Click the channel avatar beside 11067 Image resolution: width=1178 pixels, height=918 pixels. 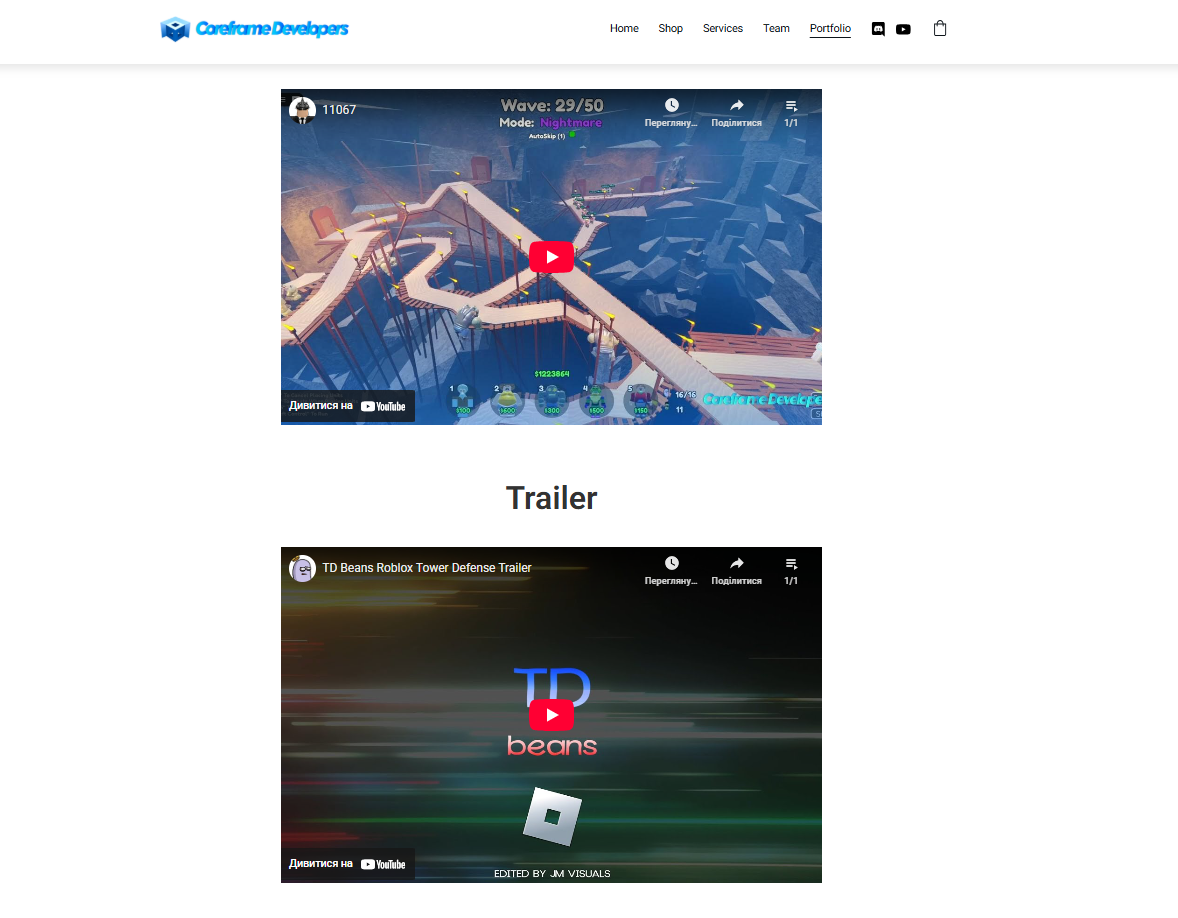(x=302, y=110)
